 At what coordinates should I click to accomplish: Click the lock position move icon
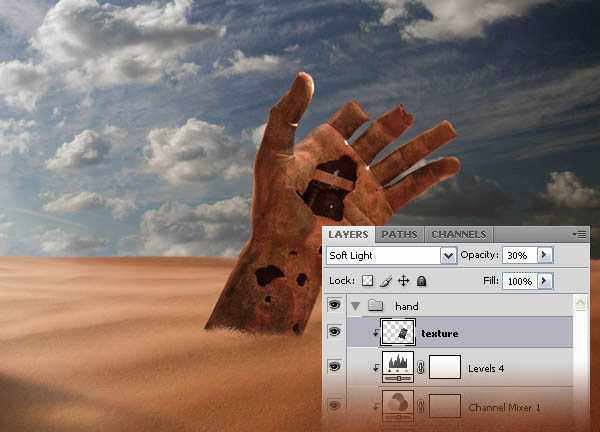point(403,281)
